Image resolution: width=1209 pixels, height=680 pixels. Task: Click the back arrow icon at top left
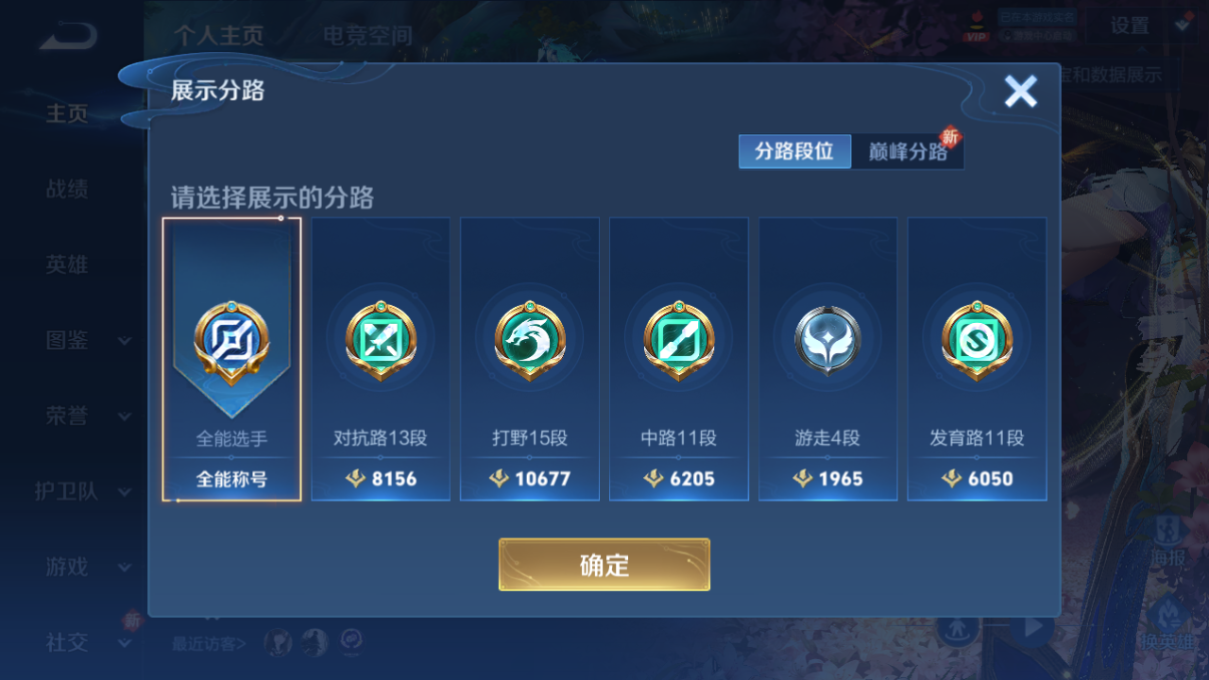click(x=68, y=36)
